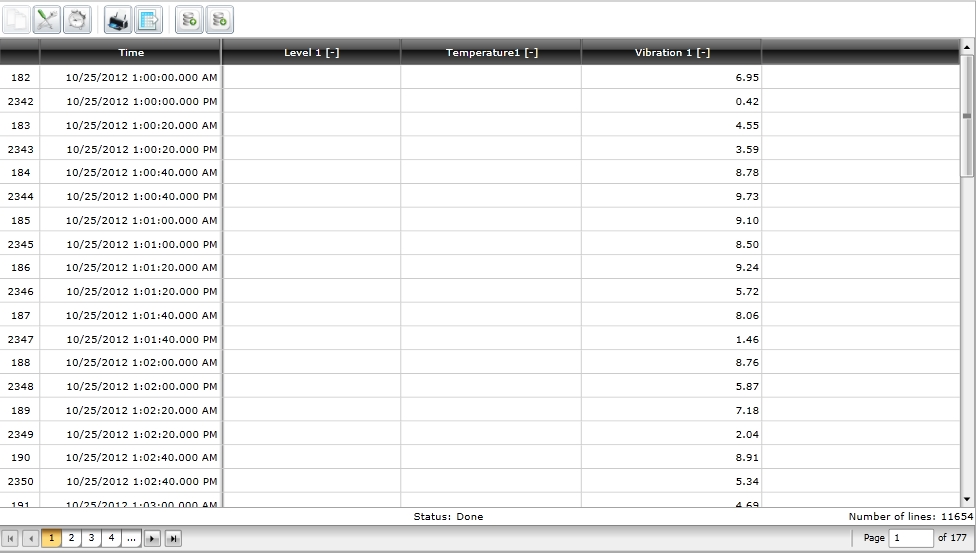
Task: Sort by the Time column header
Action: click(x=130, y=52)
